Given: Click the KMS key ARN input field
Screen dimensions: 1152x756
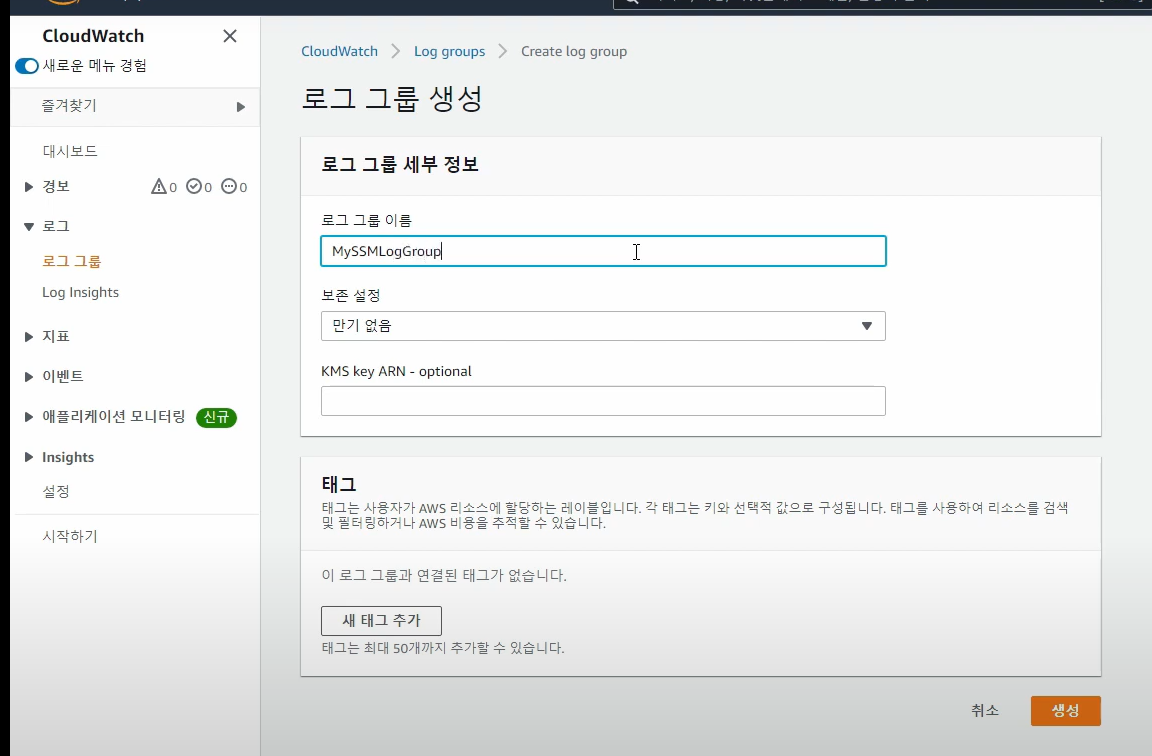Looking at the screenshot, I should tap(603, 401).
